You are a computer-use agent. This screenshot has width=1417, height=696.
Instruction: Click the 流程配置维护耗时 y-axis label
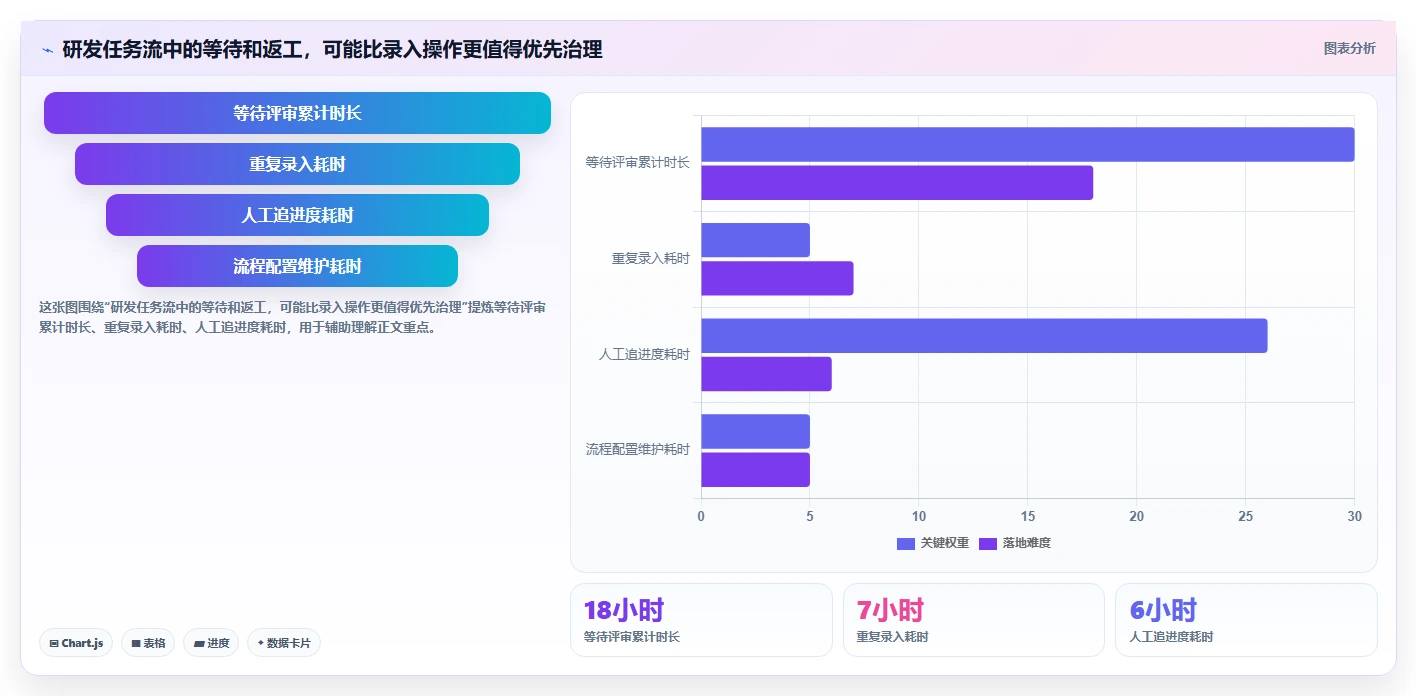pyautogui.click(x=638, y=450)
